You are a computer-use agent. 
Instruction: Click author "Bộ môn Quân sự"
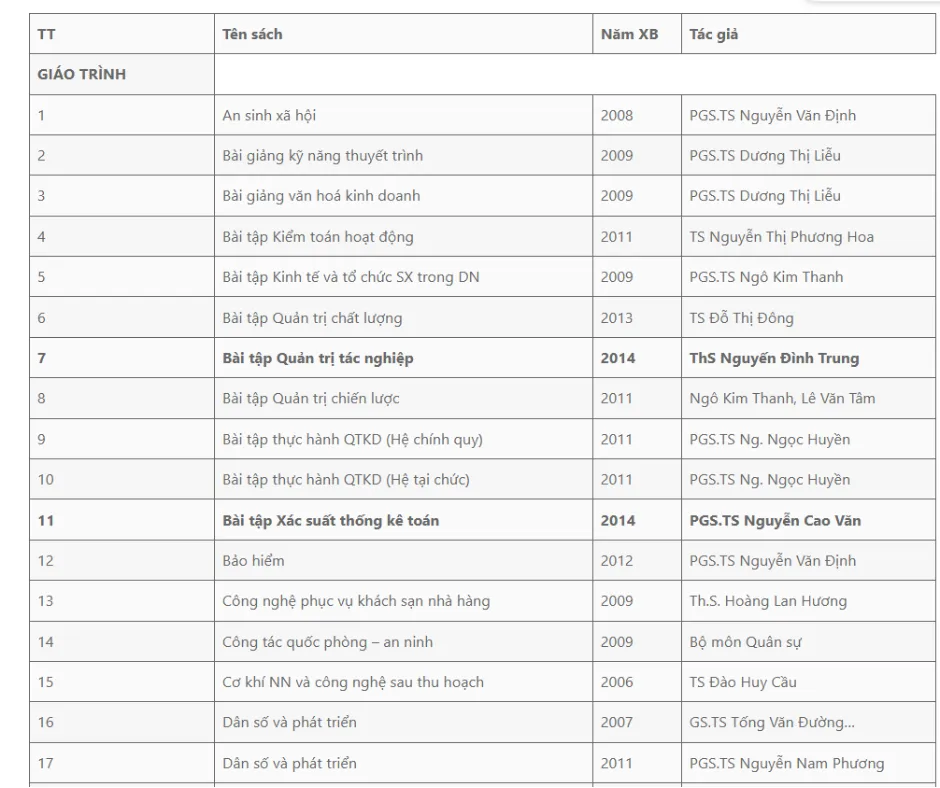pos(745,642)
